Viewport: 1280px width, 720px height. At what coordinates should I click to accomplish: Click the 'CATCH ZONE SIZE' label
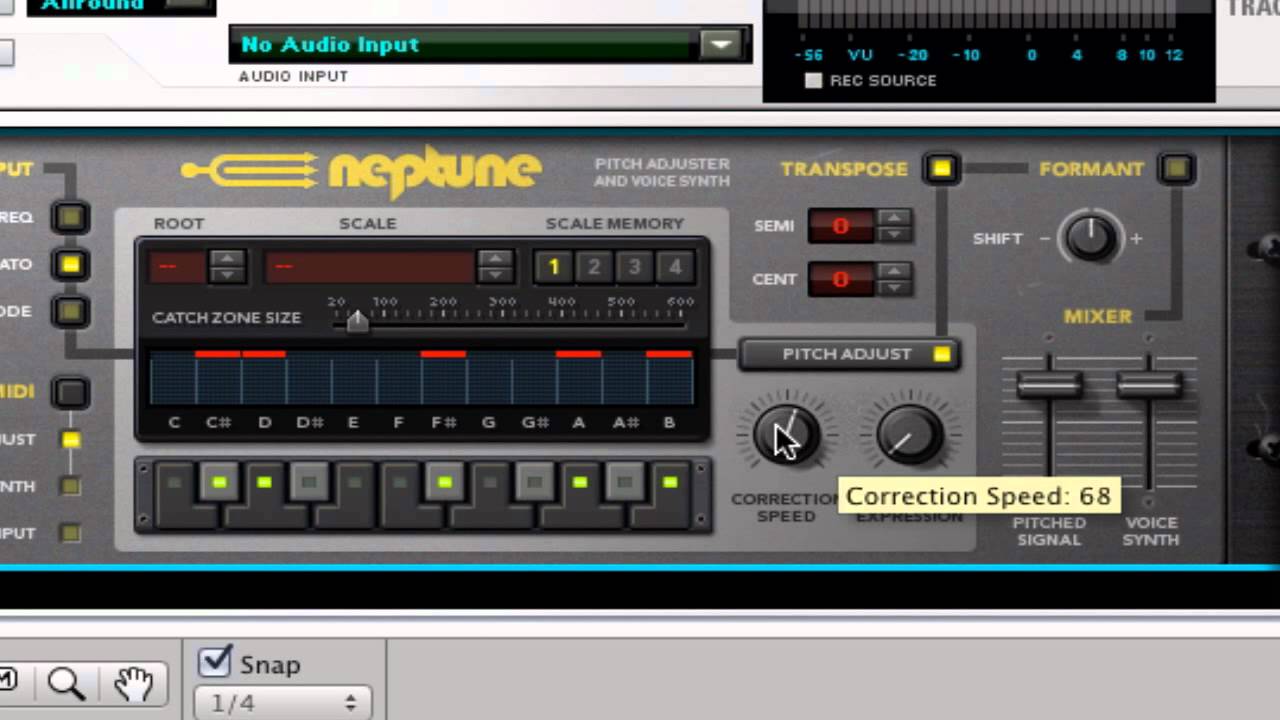click(226, 317)
